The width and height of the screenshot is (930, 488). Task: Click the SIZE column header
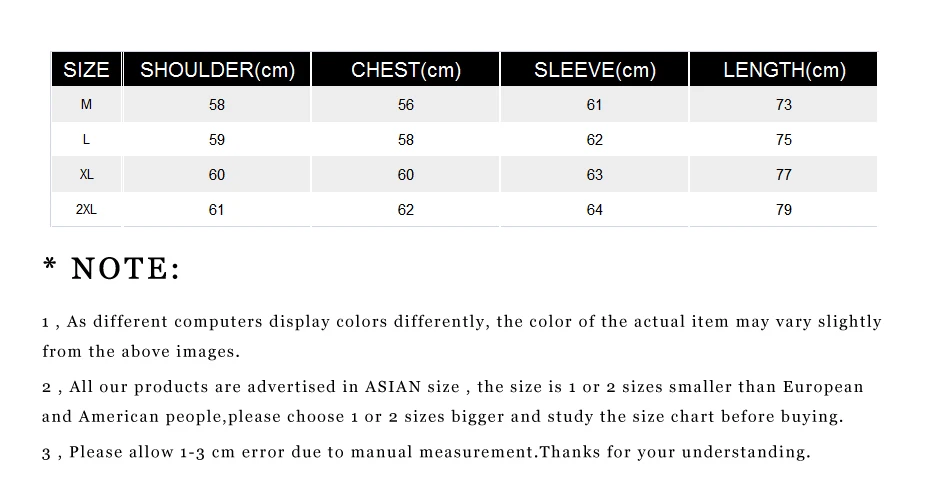click(86, 69)
